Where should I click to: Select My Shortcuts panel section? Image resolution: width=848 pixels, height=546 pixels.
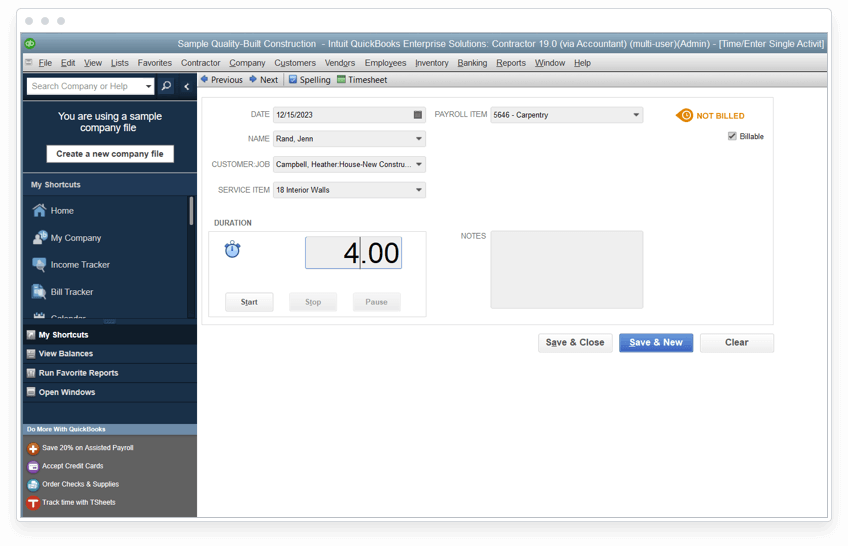coord(110,335)
